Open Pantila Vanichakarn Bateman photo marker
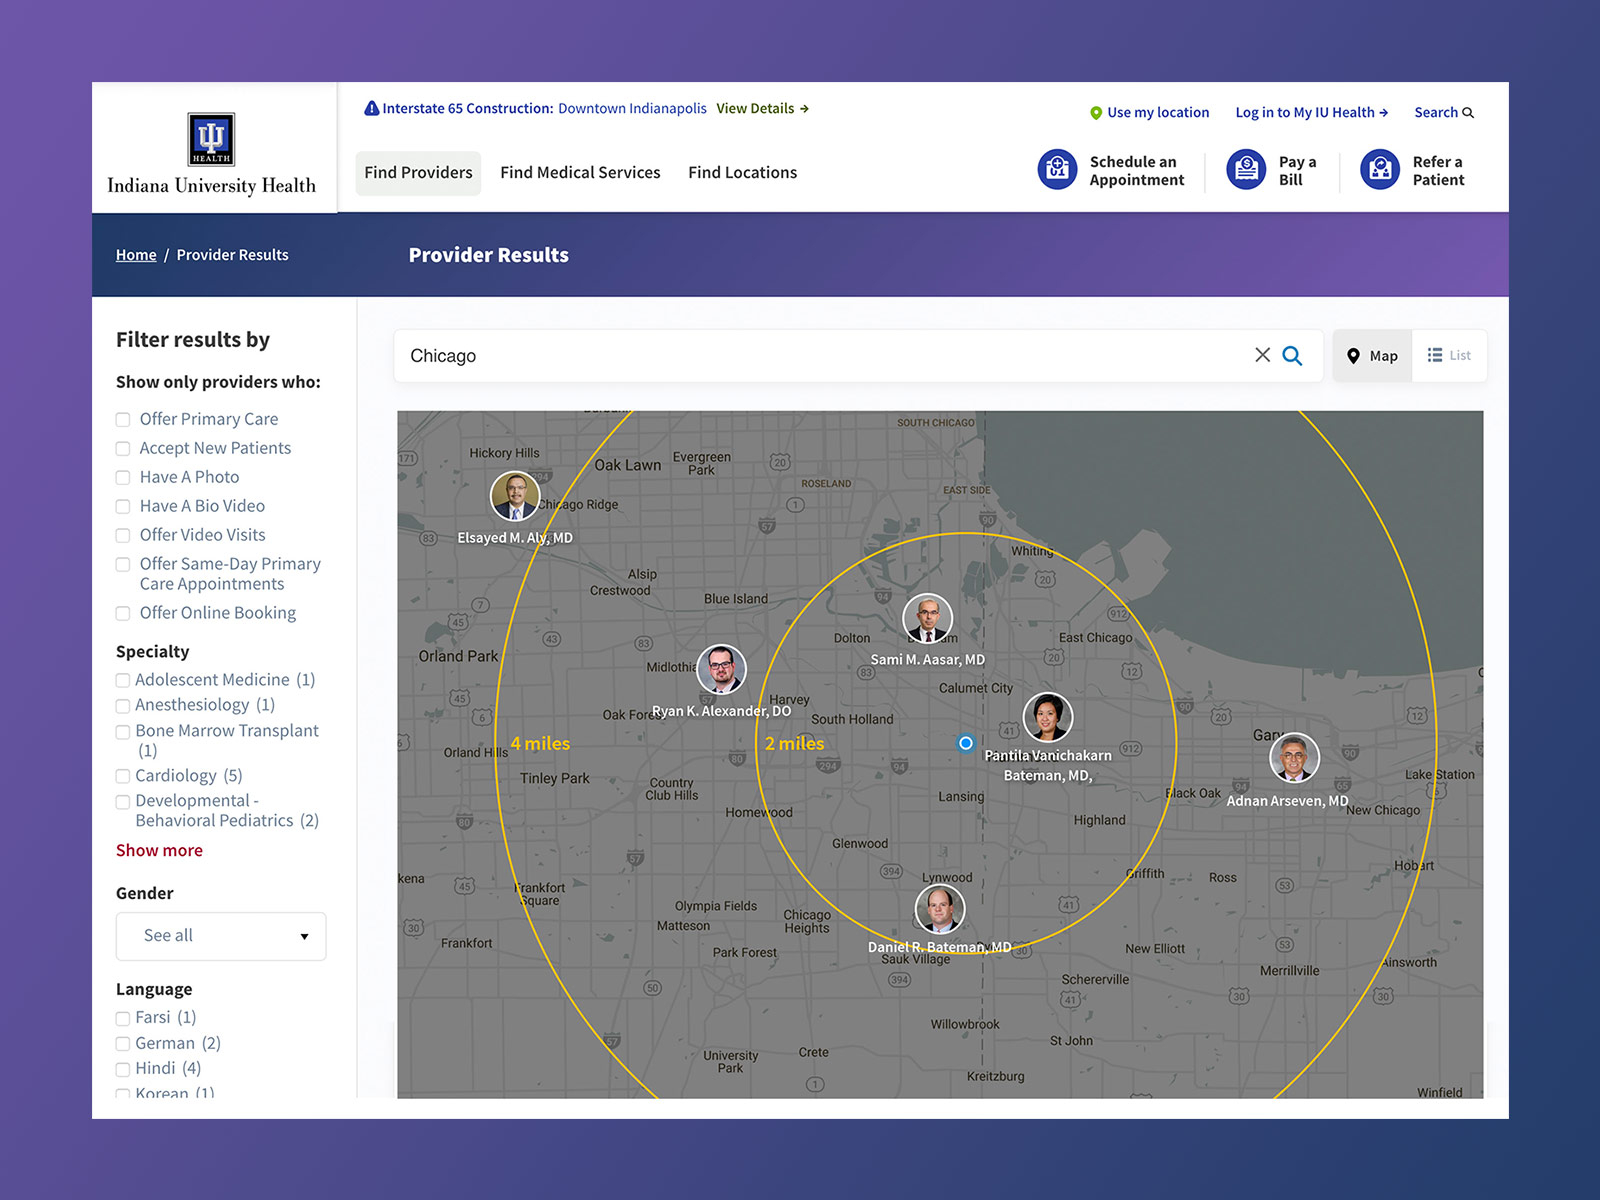This screenshot has width=1600, height=1200. tap(1048, 716)
